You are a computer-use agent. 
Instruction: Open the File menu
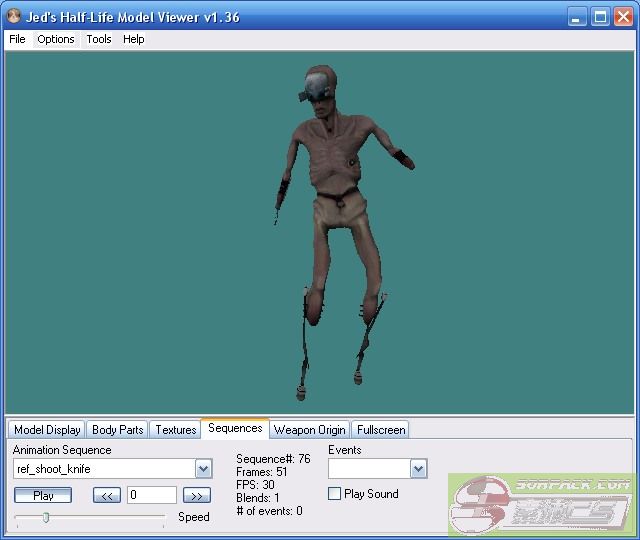coord(17,39)
